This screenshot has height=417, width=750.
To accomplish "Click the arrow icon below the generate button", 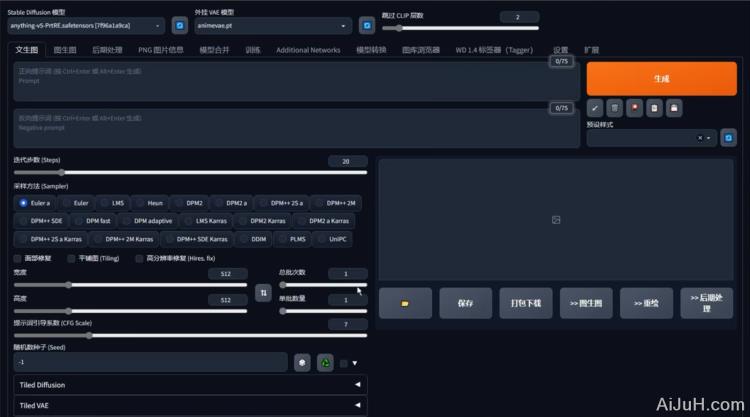I will 596,107.
